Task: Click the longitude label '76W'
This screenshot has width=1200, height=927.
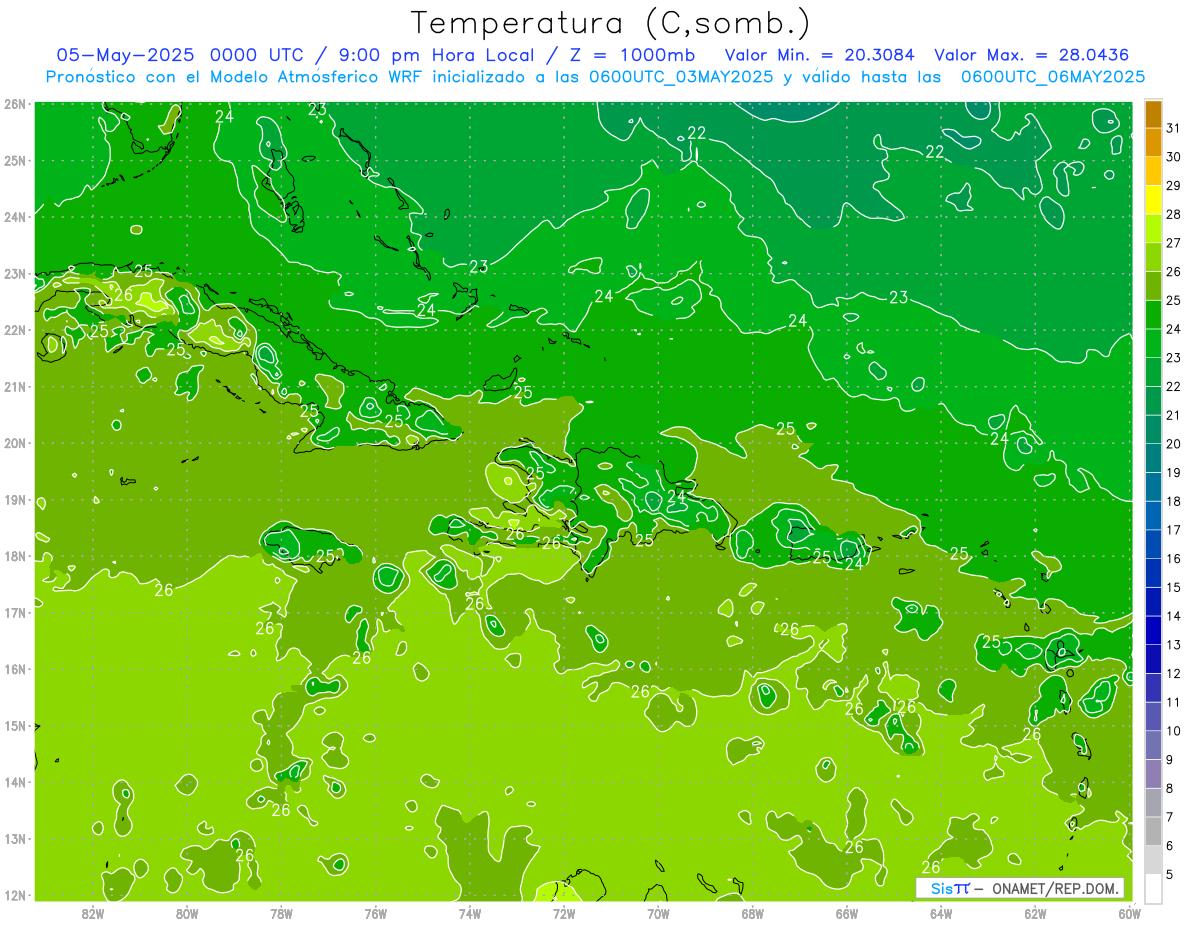Action: tap(376, 914)
